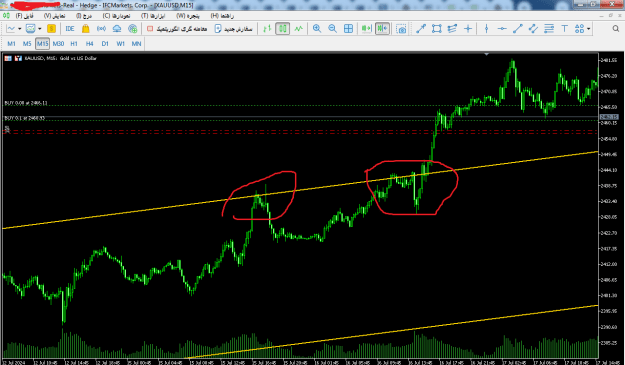Image resolution: width=625 pixels, height=365 pixels.
Task: Toggle auto-scroll to latest bar
Action: pyautogui.click(x=366, y=29)
